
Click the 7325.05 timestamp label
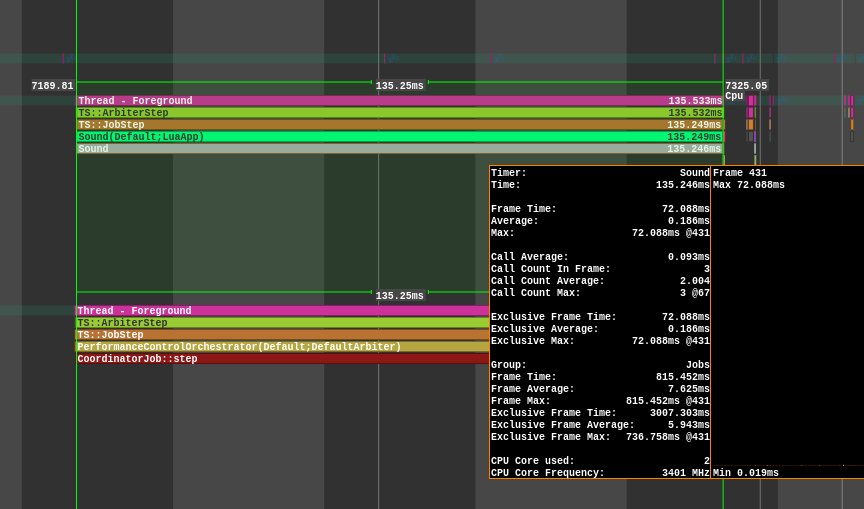coord(746,87)
